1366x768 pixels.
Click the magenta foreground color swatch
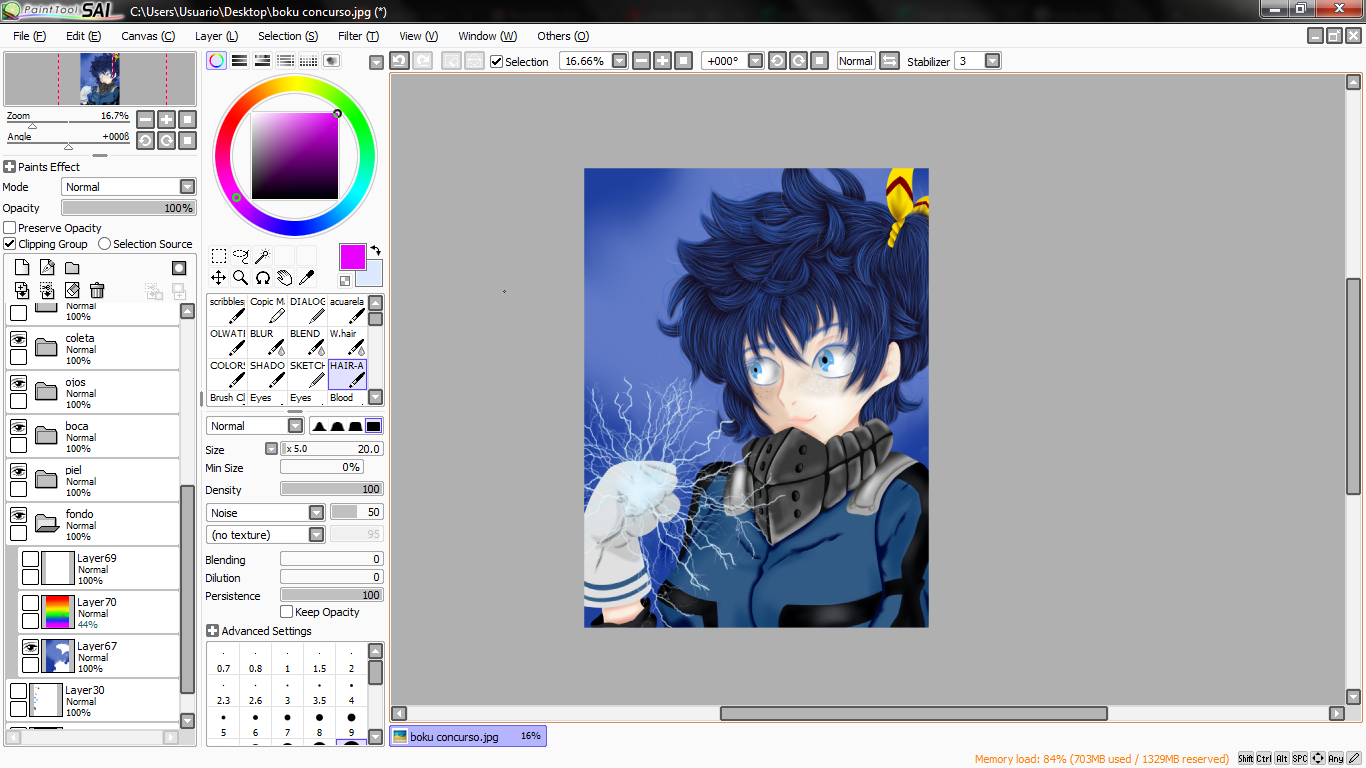(353, 257)
